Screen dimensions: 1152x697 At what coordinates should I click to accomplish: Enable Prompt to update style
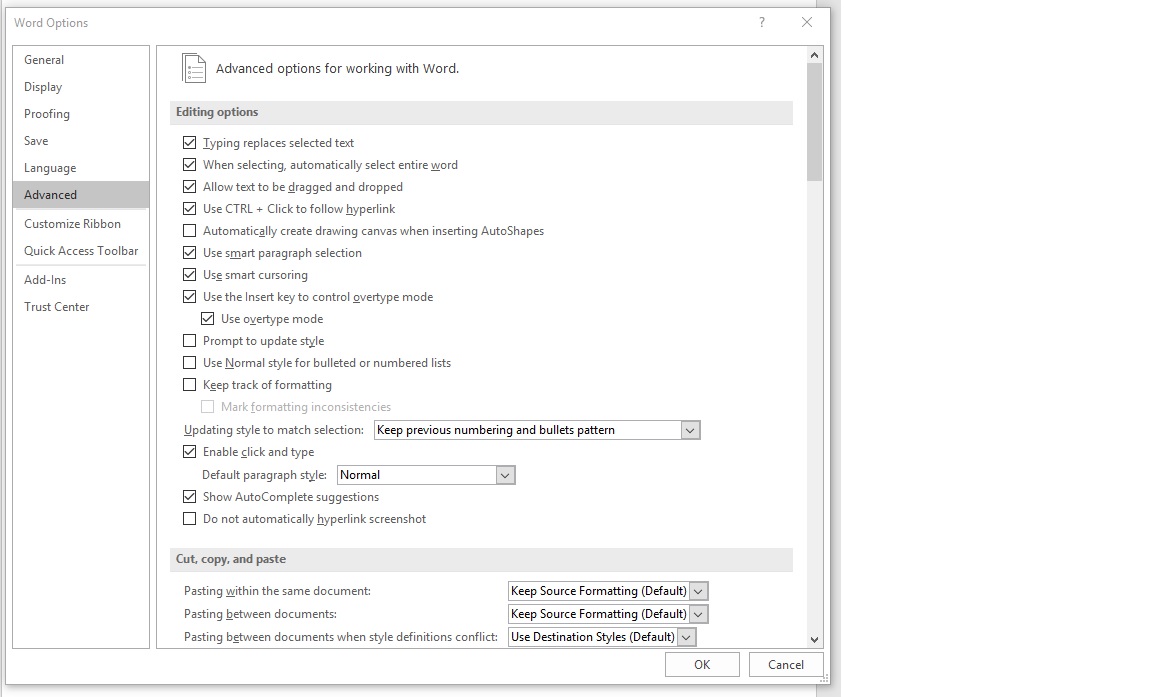point(190,341)
